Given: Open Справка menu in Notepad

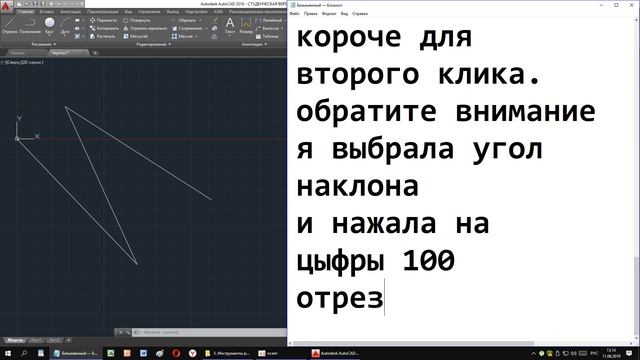Looking at the screenshot, I should [x=360, y=13].
